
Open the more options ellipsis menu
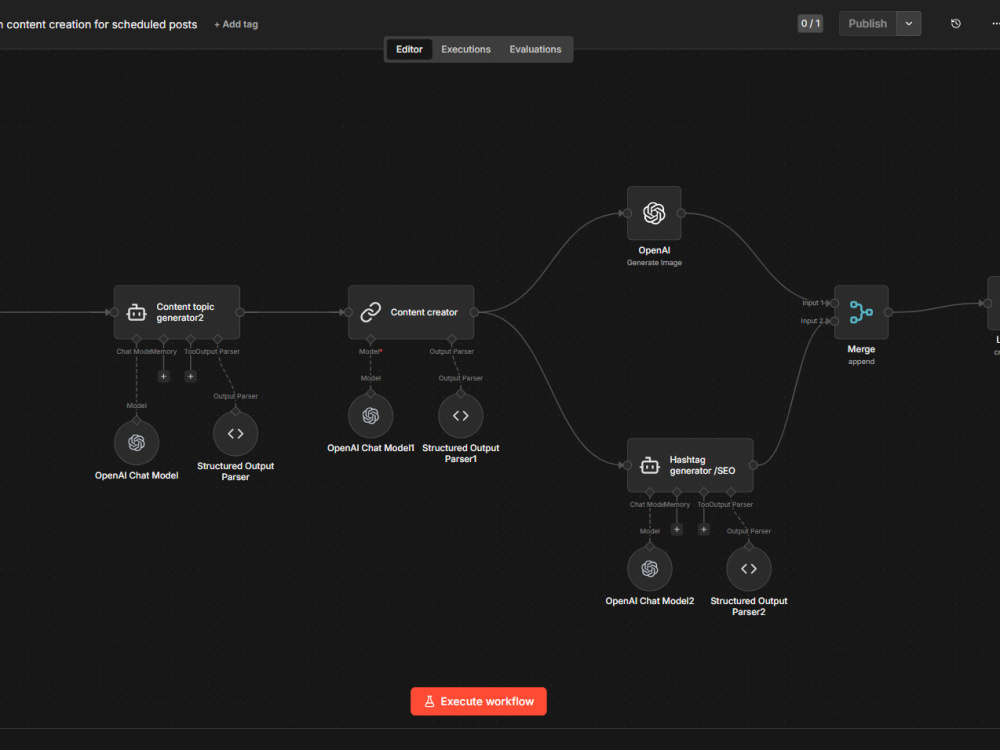coord(995,24)
